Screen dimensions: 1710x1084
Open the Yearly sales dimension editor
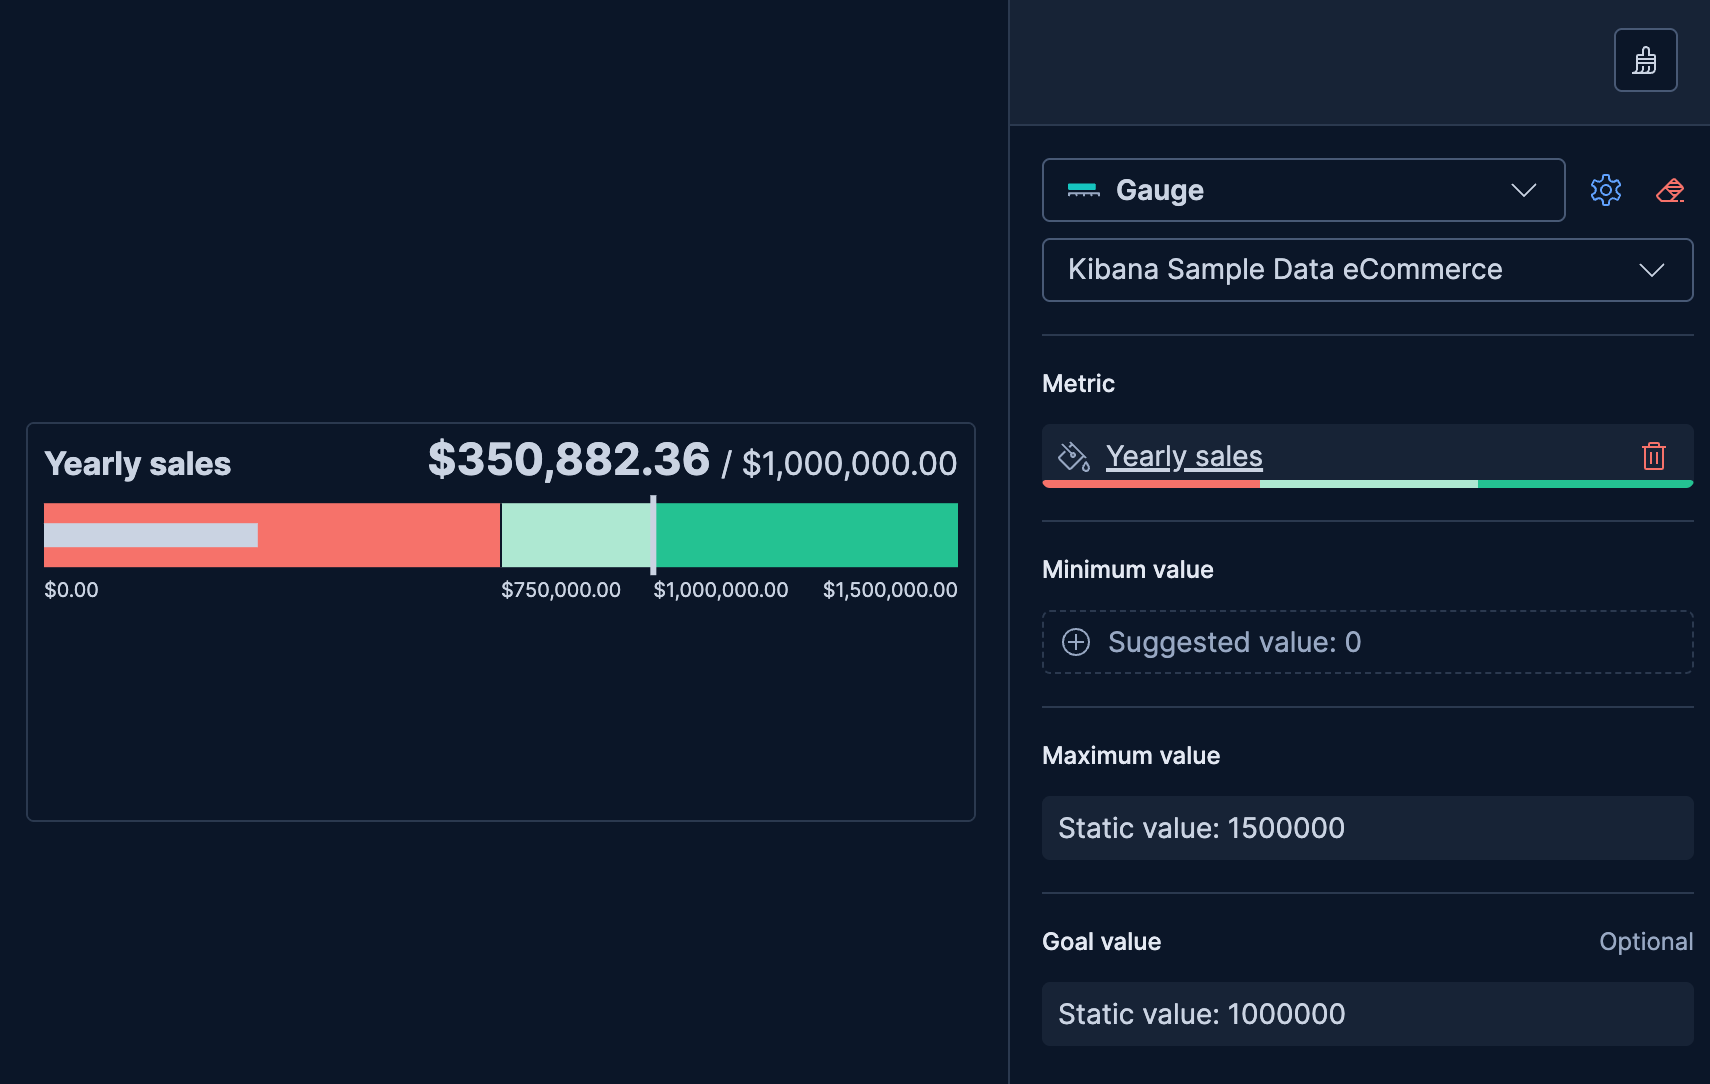[1184, 456]
